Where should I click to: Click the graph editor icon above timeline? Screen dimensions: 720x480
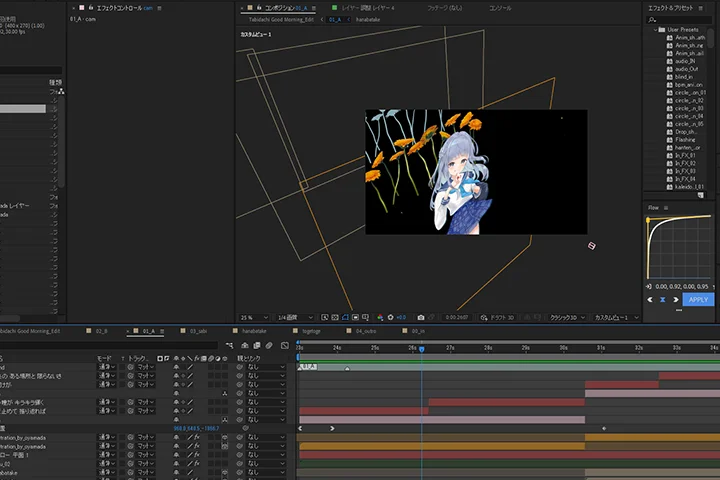285,345
